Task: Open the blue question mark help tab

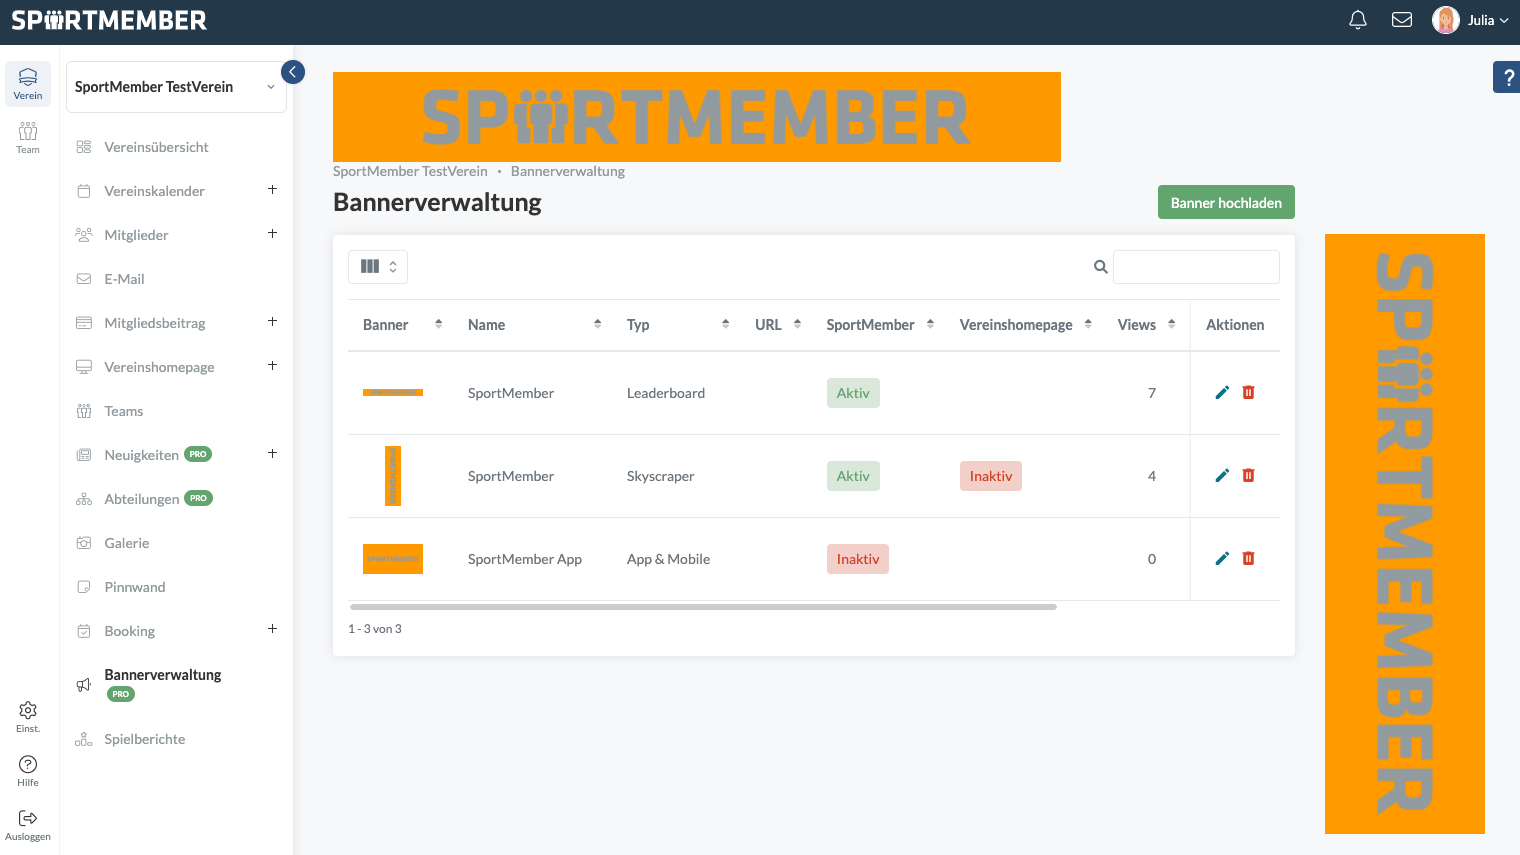Action: pos(1507,77)
